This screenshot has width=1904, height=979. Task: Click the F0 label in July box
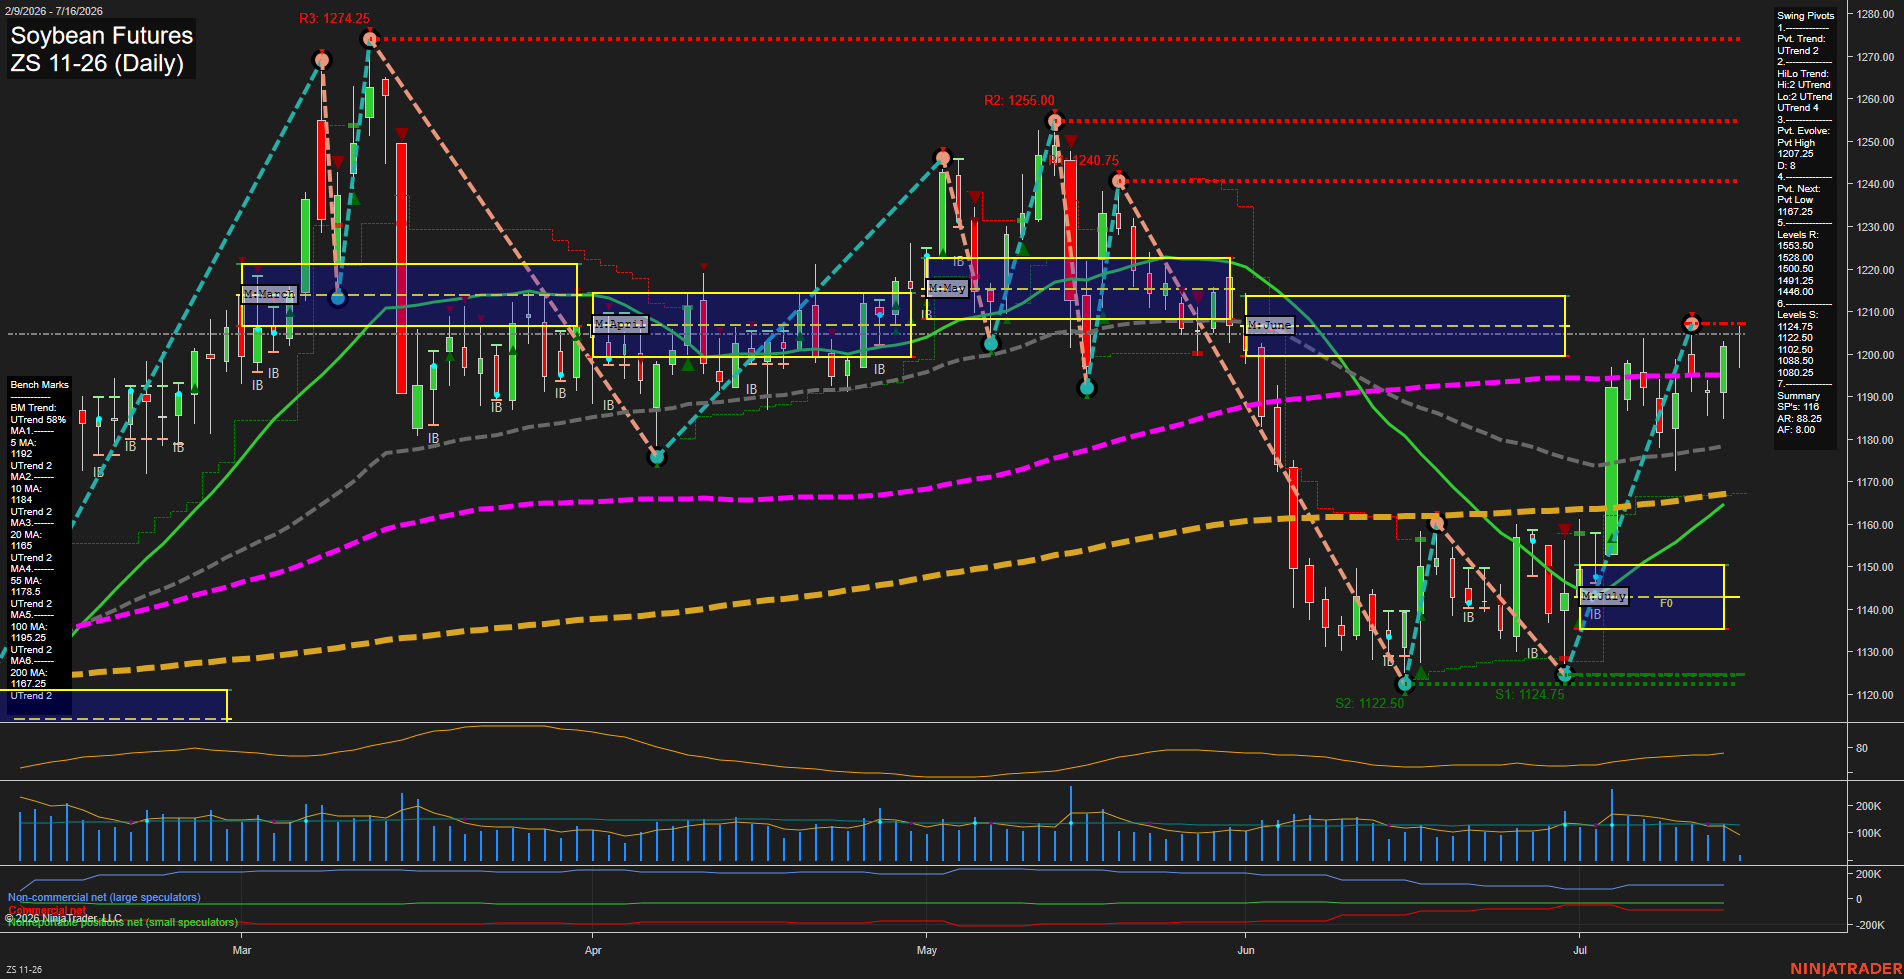pos(1666,603)
